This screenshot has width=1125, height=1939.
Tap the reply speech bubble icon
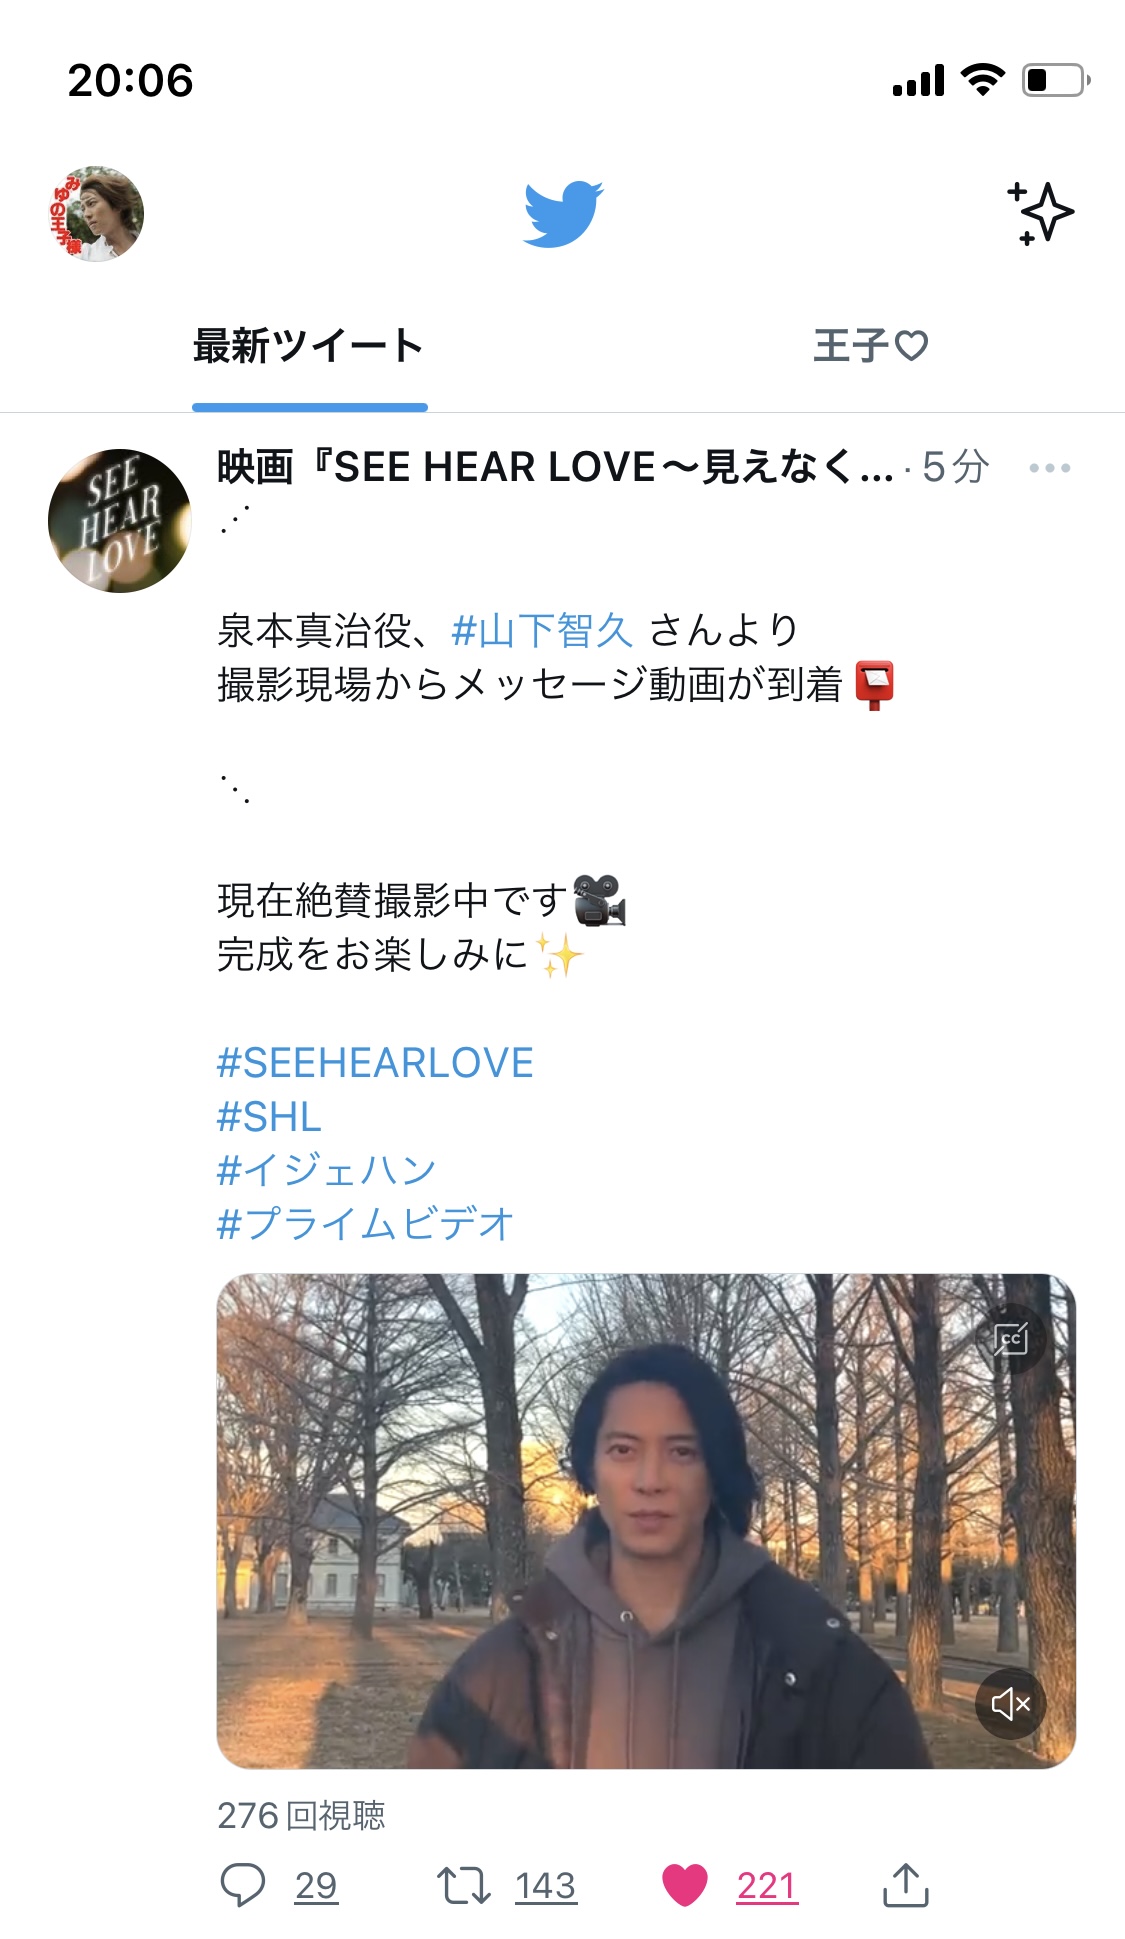242,1885
